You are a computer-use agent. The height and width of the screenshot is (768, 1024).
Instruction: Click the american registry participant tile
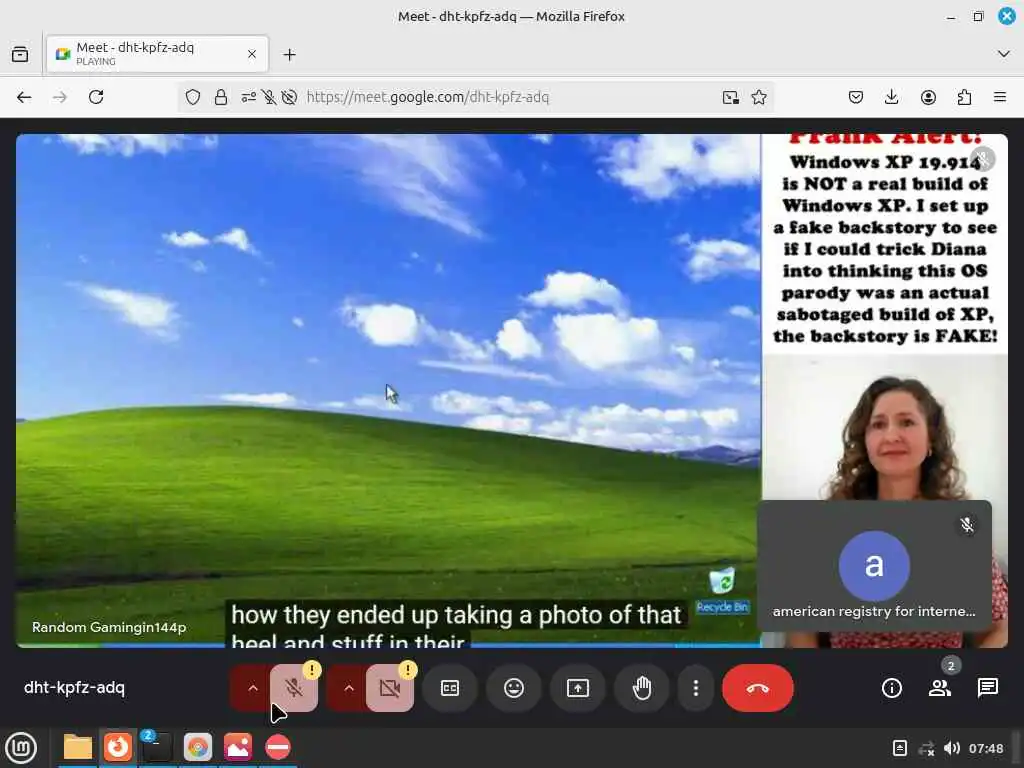tap(874, 566)
